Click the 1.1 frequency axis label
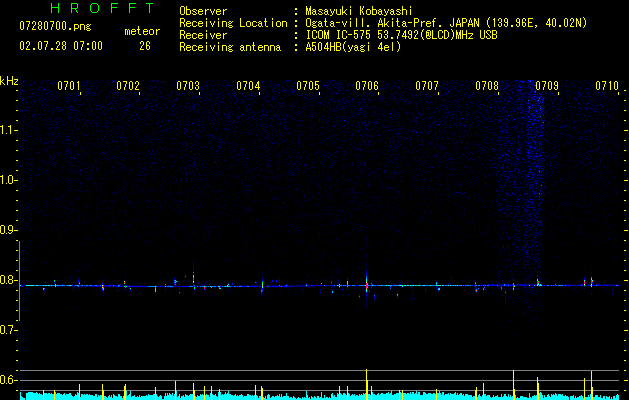 click(x=8, y=130)
